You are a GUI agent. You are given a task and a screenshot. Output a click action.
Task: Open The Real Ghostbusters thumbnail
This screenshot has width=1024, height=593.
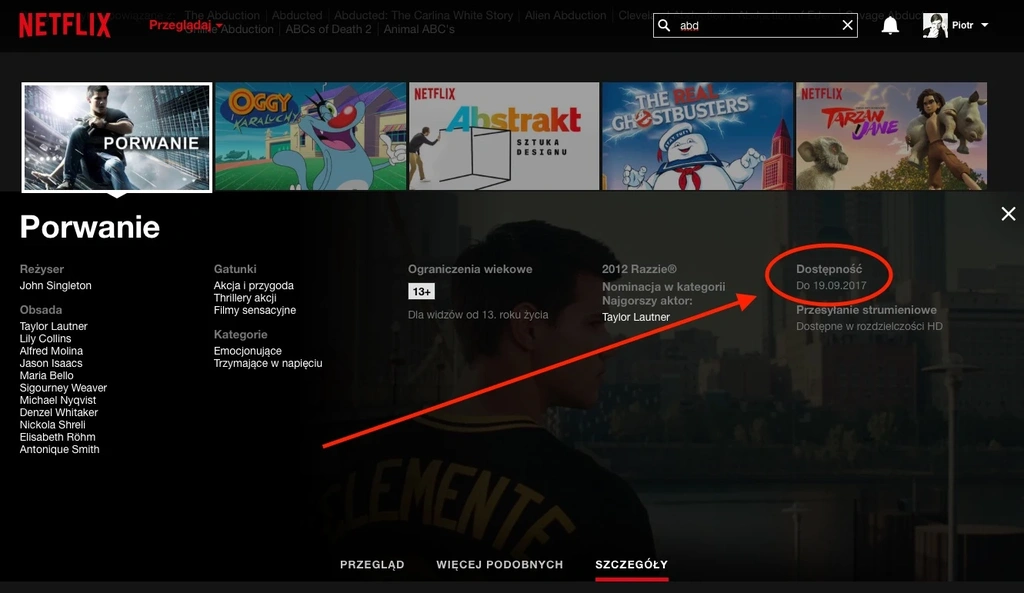point(697,136)
